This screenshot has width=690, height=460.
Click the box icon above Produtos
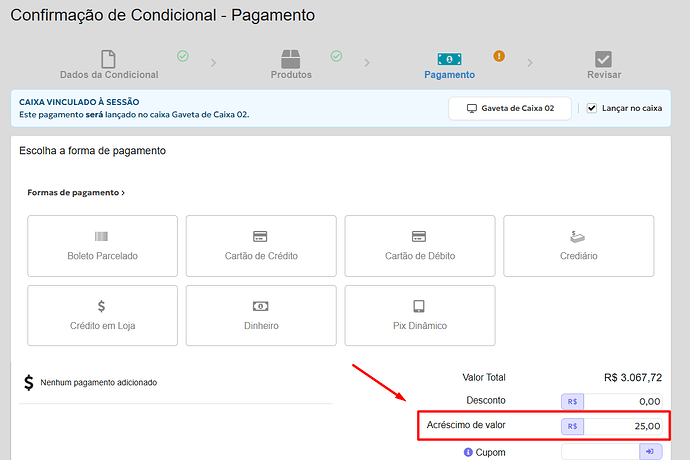(290, 59)
